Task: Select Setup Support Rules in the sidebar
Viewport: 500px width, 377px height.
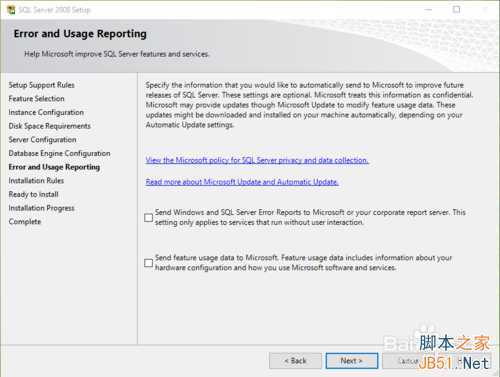Action: (42, 85)
